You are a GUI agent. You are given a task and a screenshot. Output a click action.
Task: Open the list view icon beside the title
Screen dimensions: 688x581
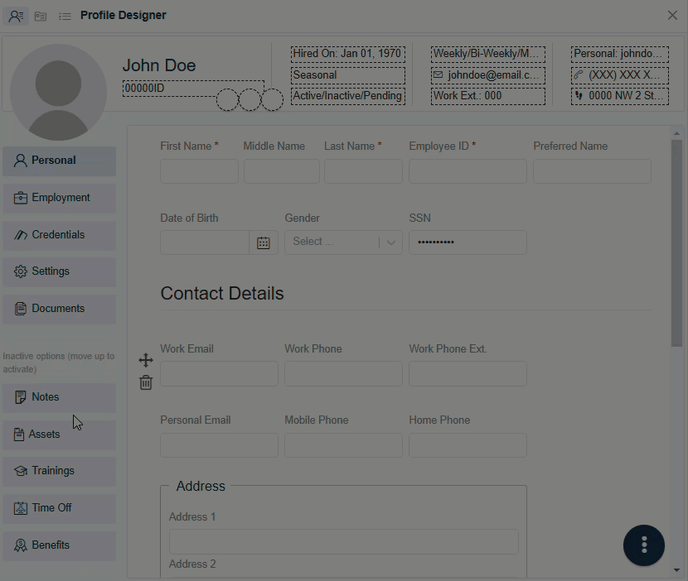(x=65, y=16)
